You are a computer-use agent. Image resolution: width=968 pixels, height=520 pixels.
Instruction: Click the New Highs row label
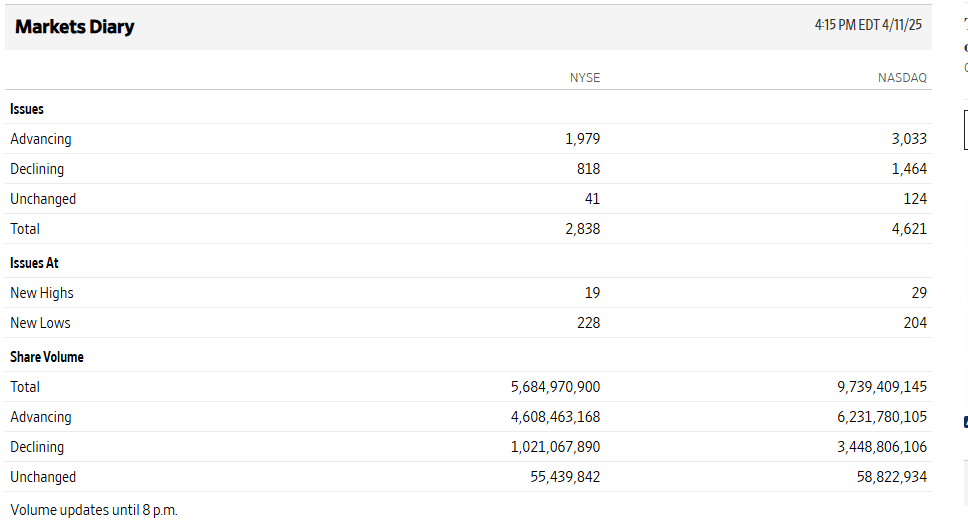(x=42, y=293)
